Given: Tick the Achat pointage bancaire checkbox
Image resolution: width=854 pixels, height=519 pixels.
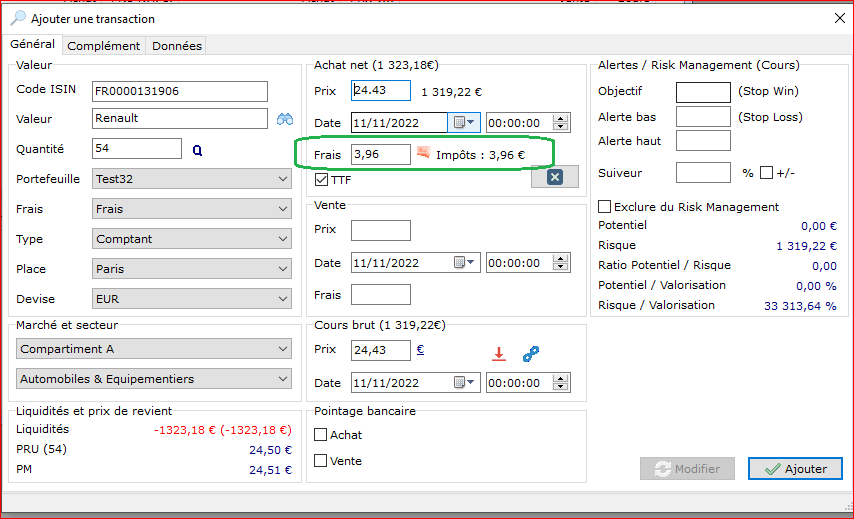Looking at the screenshot, I should pyautogui.click(x=321, y=435).
